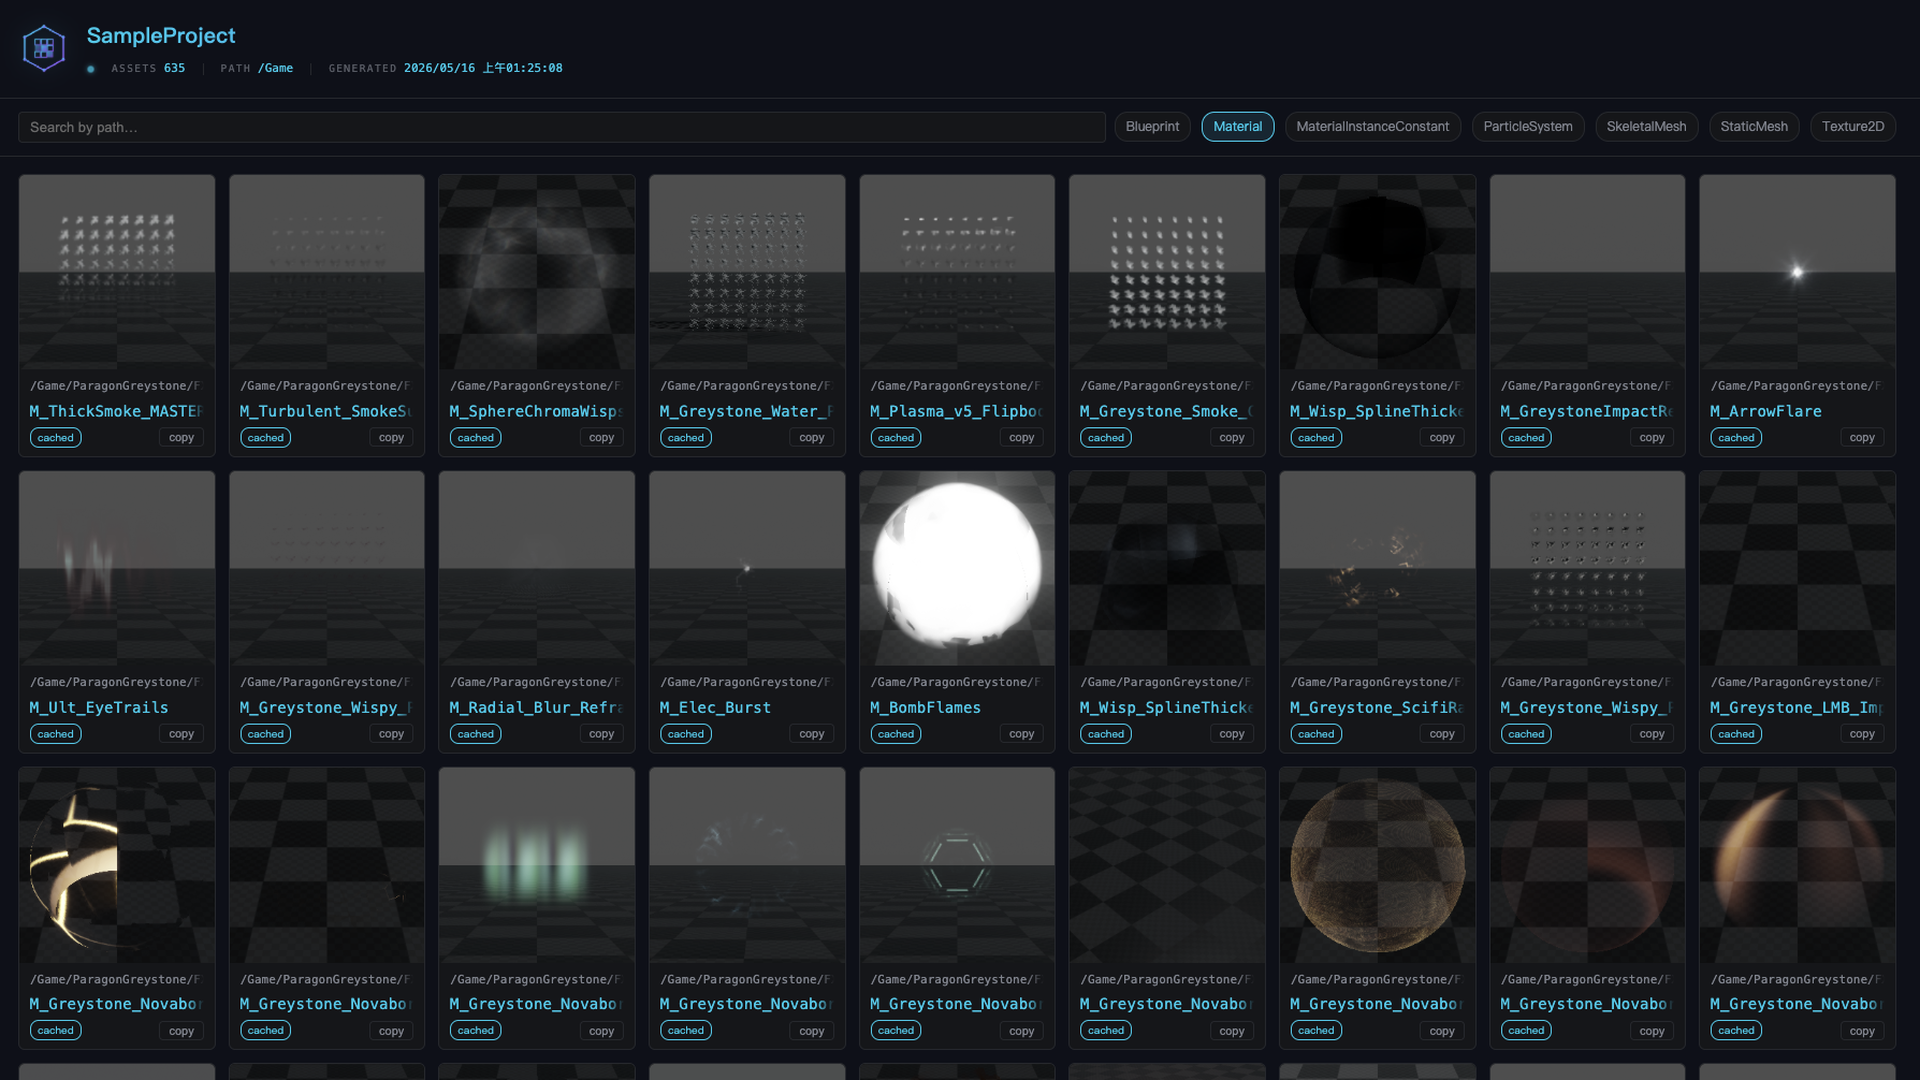Open the M_Greystone_ScifiR thumbnail

1377,568
